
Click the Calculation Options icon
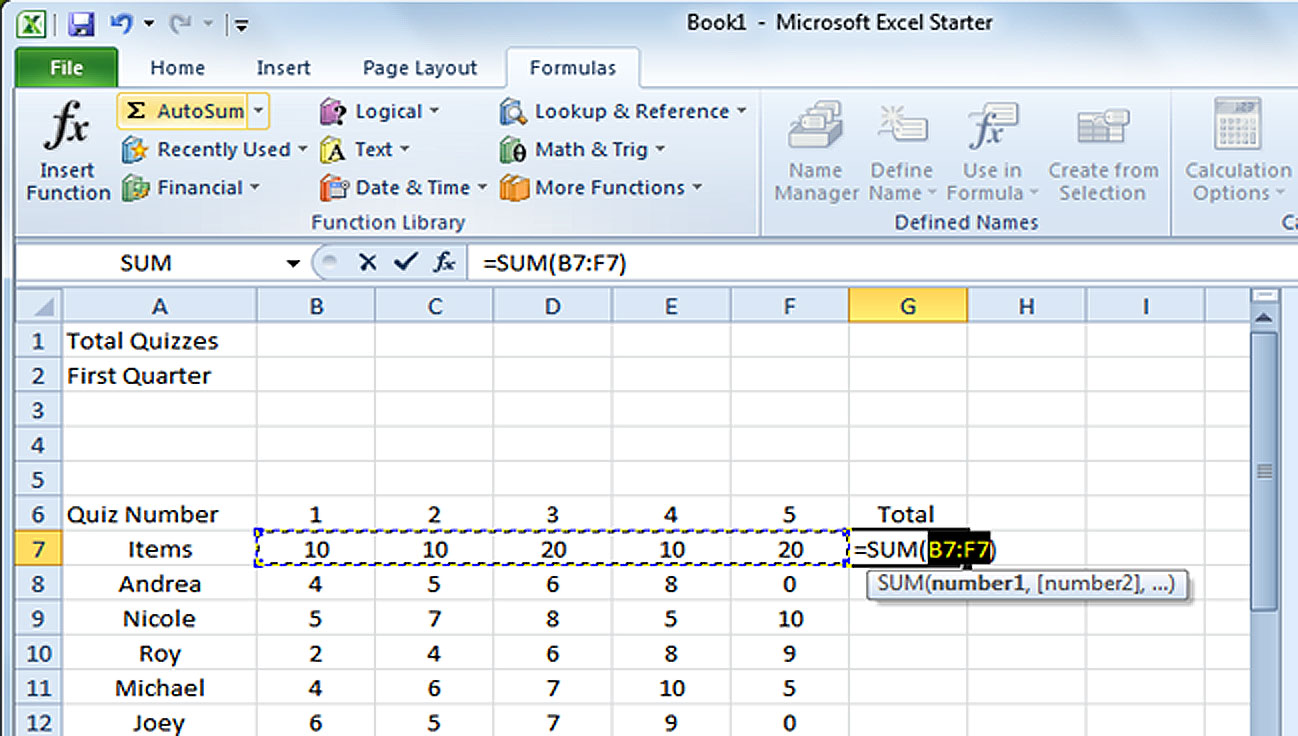tap(1238, 124)
